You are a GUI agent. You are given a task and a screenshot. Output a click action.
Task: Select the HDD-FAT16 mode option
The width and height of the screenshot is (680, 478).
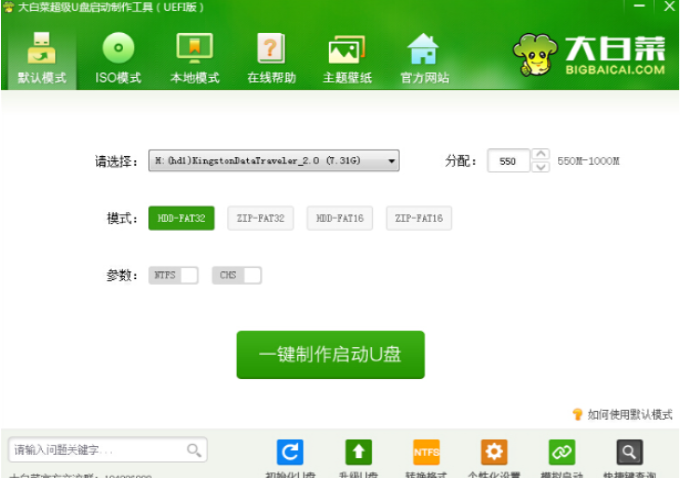pos(340,218)
